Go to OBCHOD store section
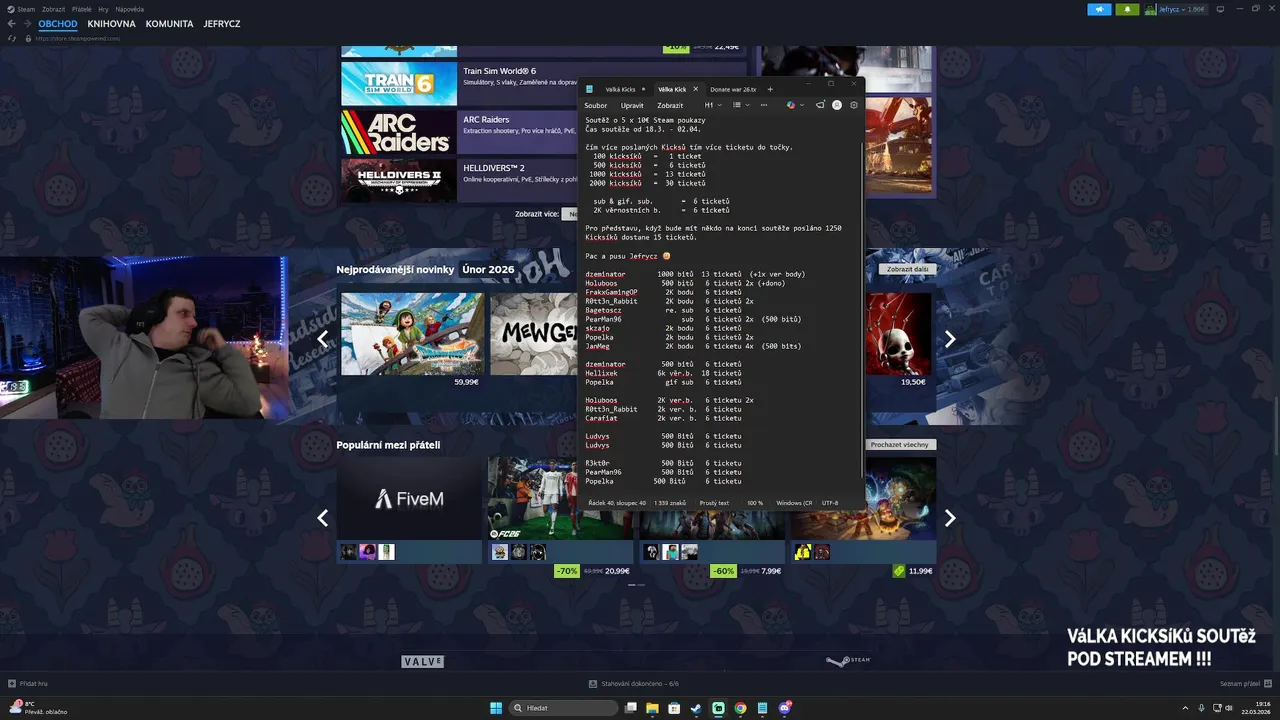The image size is (1280, 720). (x=58, y=23)
